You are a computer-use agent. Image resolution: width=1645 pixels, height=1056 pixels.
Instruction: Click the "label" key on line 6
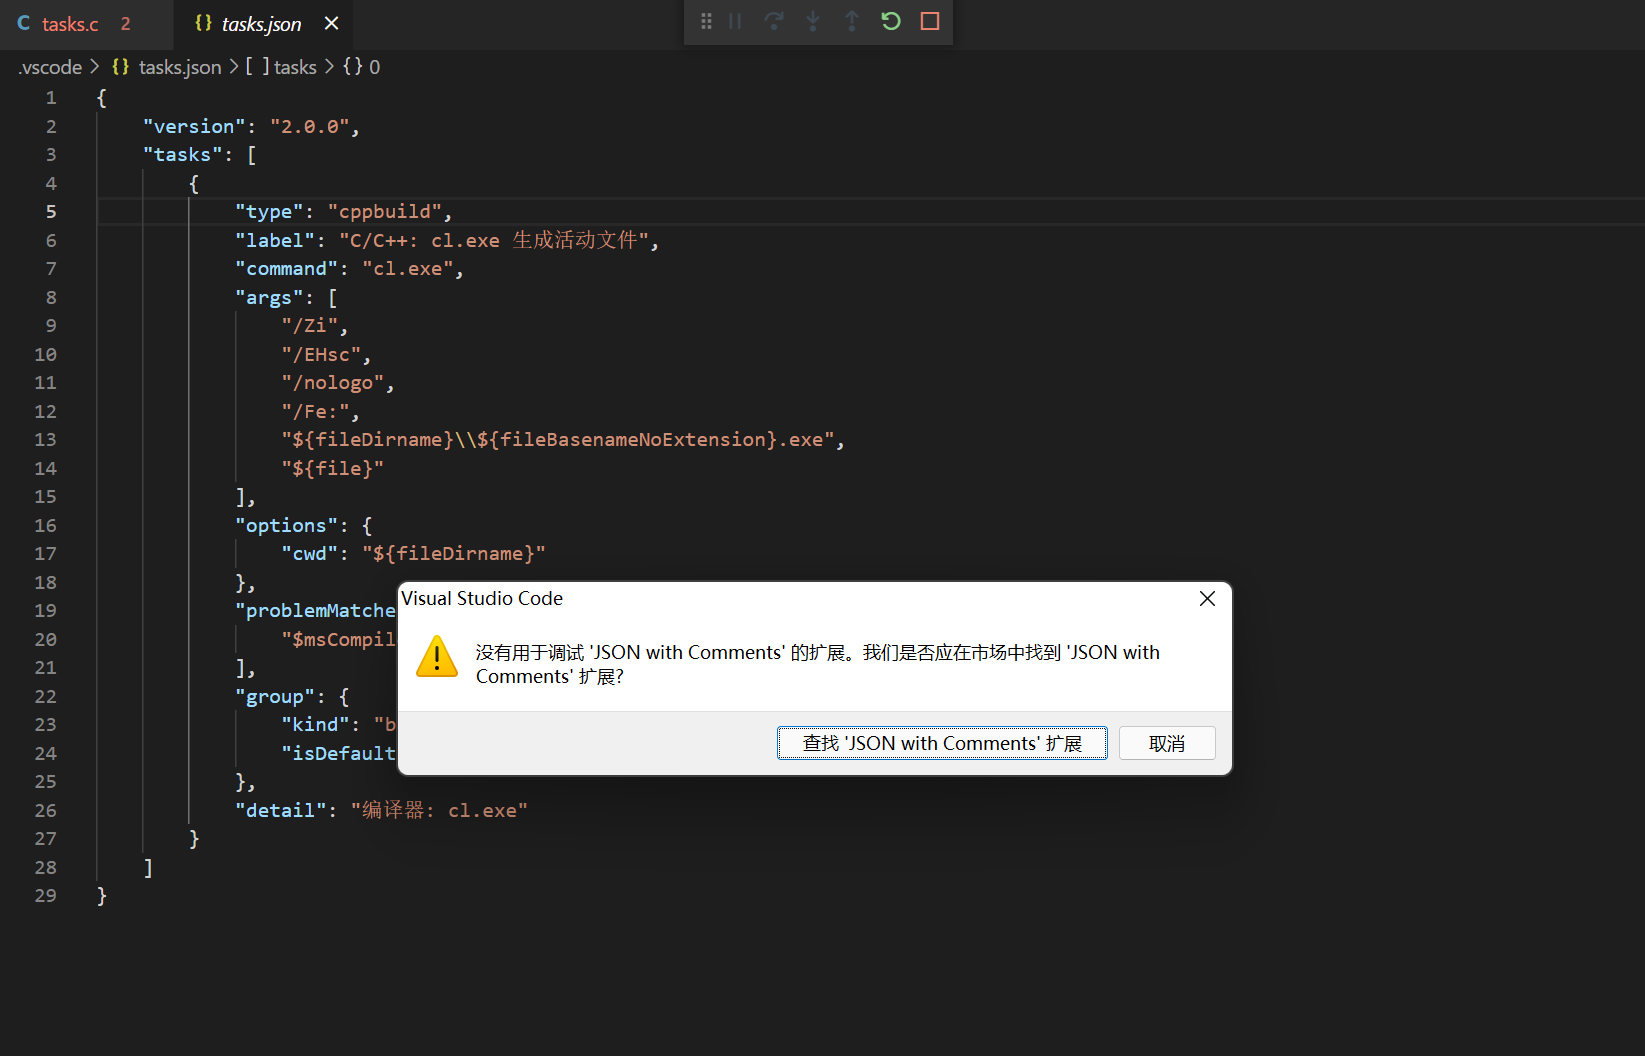(x=275, y=241)
